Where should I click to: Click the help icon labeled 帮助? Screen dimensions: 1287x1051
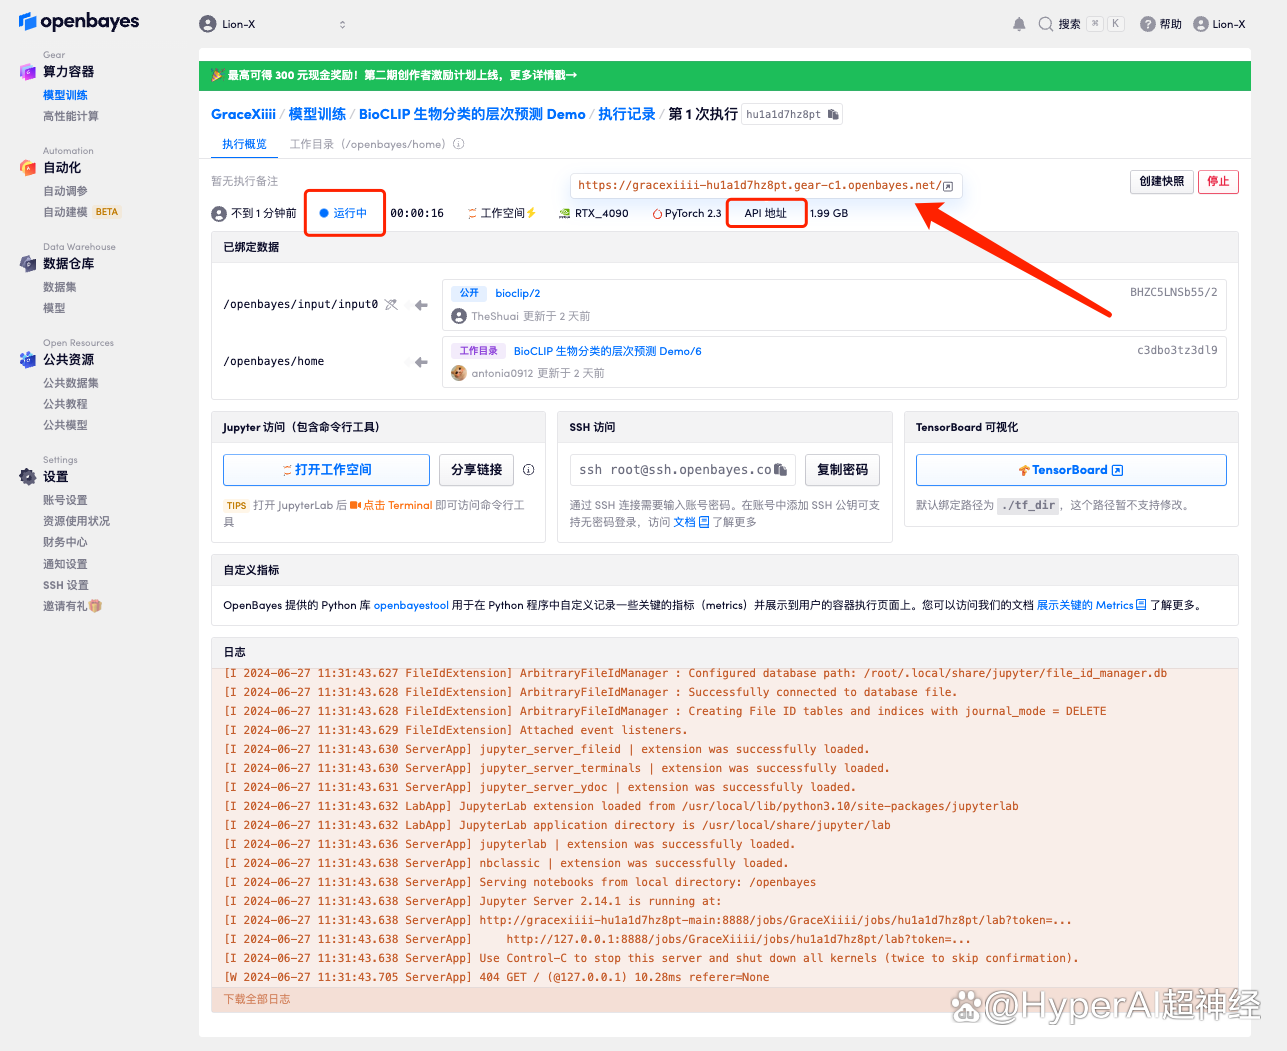1161,24
